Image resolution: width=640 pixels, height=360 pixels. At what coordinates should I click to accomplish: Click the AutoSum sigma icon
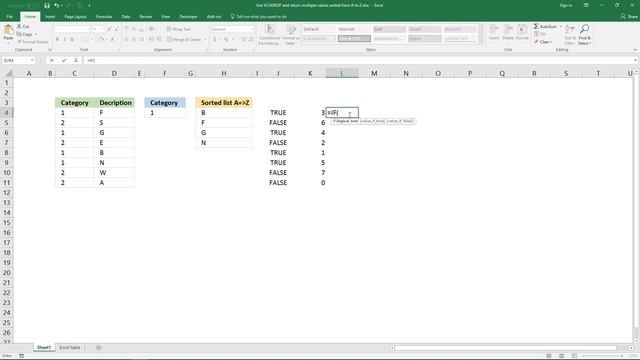pyautogui.click(x=536, y=27)
